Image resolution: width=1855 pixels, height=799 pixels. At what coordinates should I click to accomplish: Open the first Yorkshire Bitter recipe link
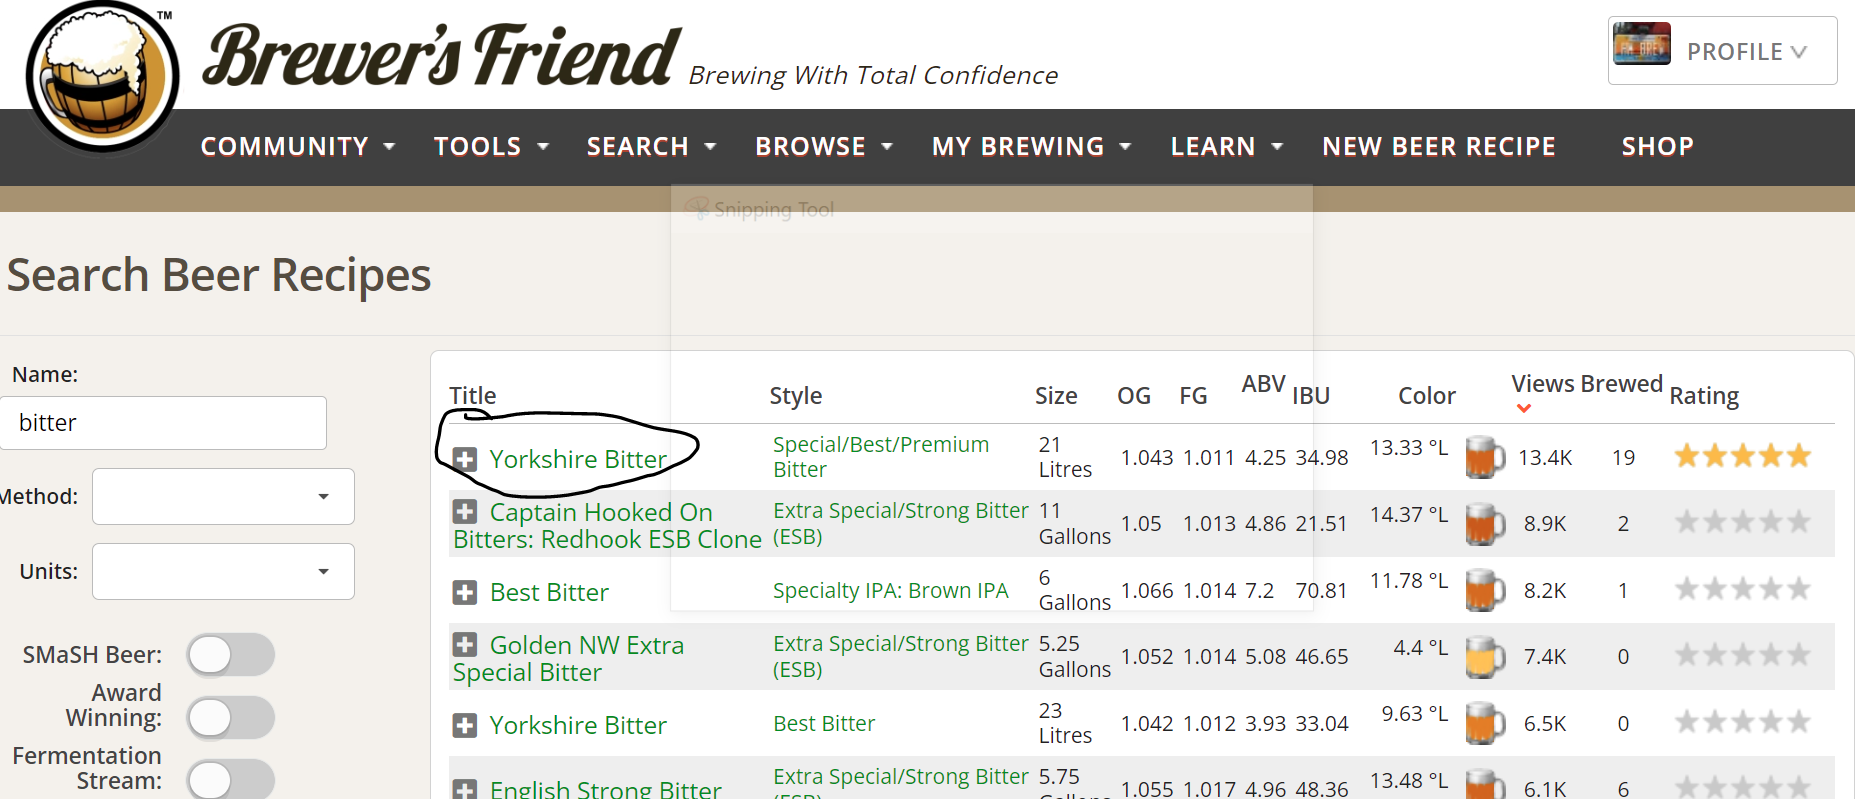click(x=578, y=459)
